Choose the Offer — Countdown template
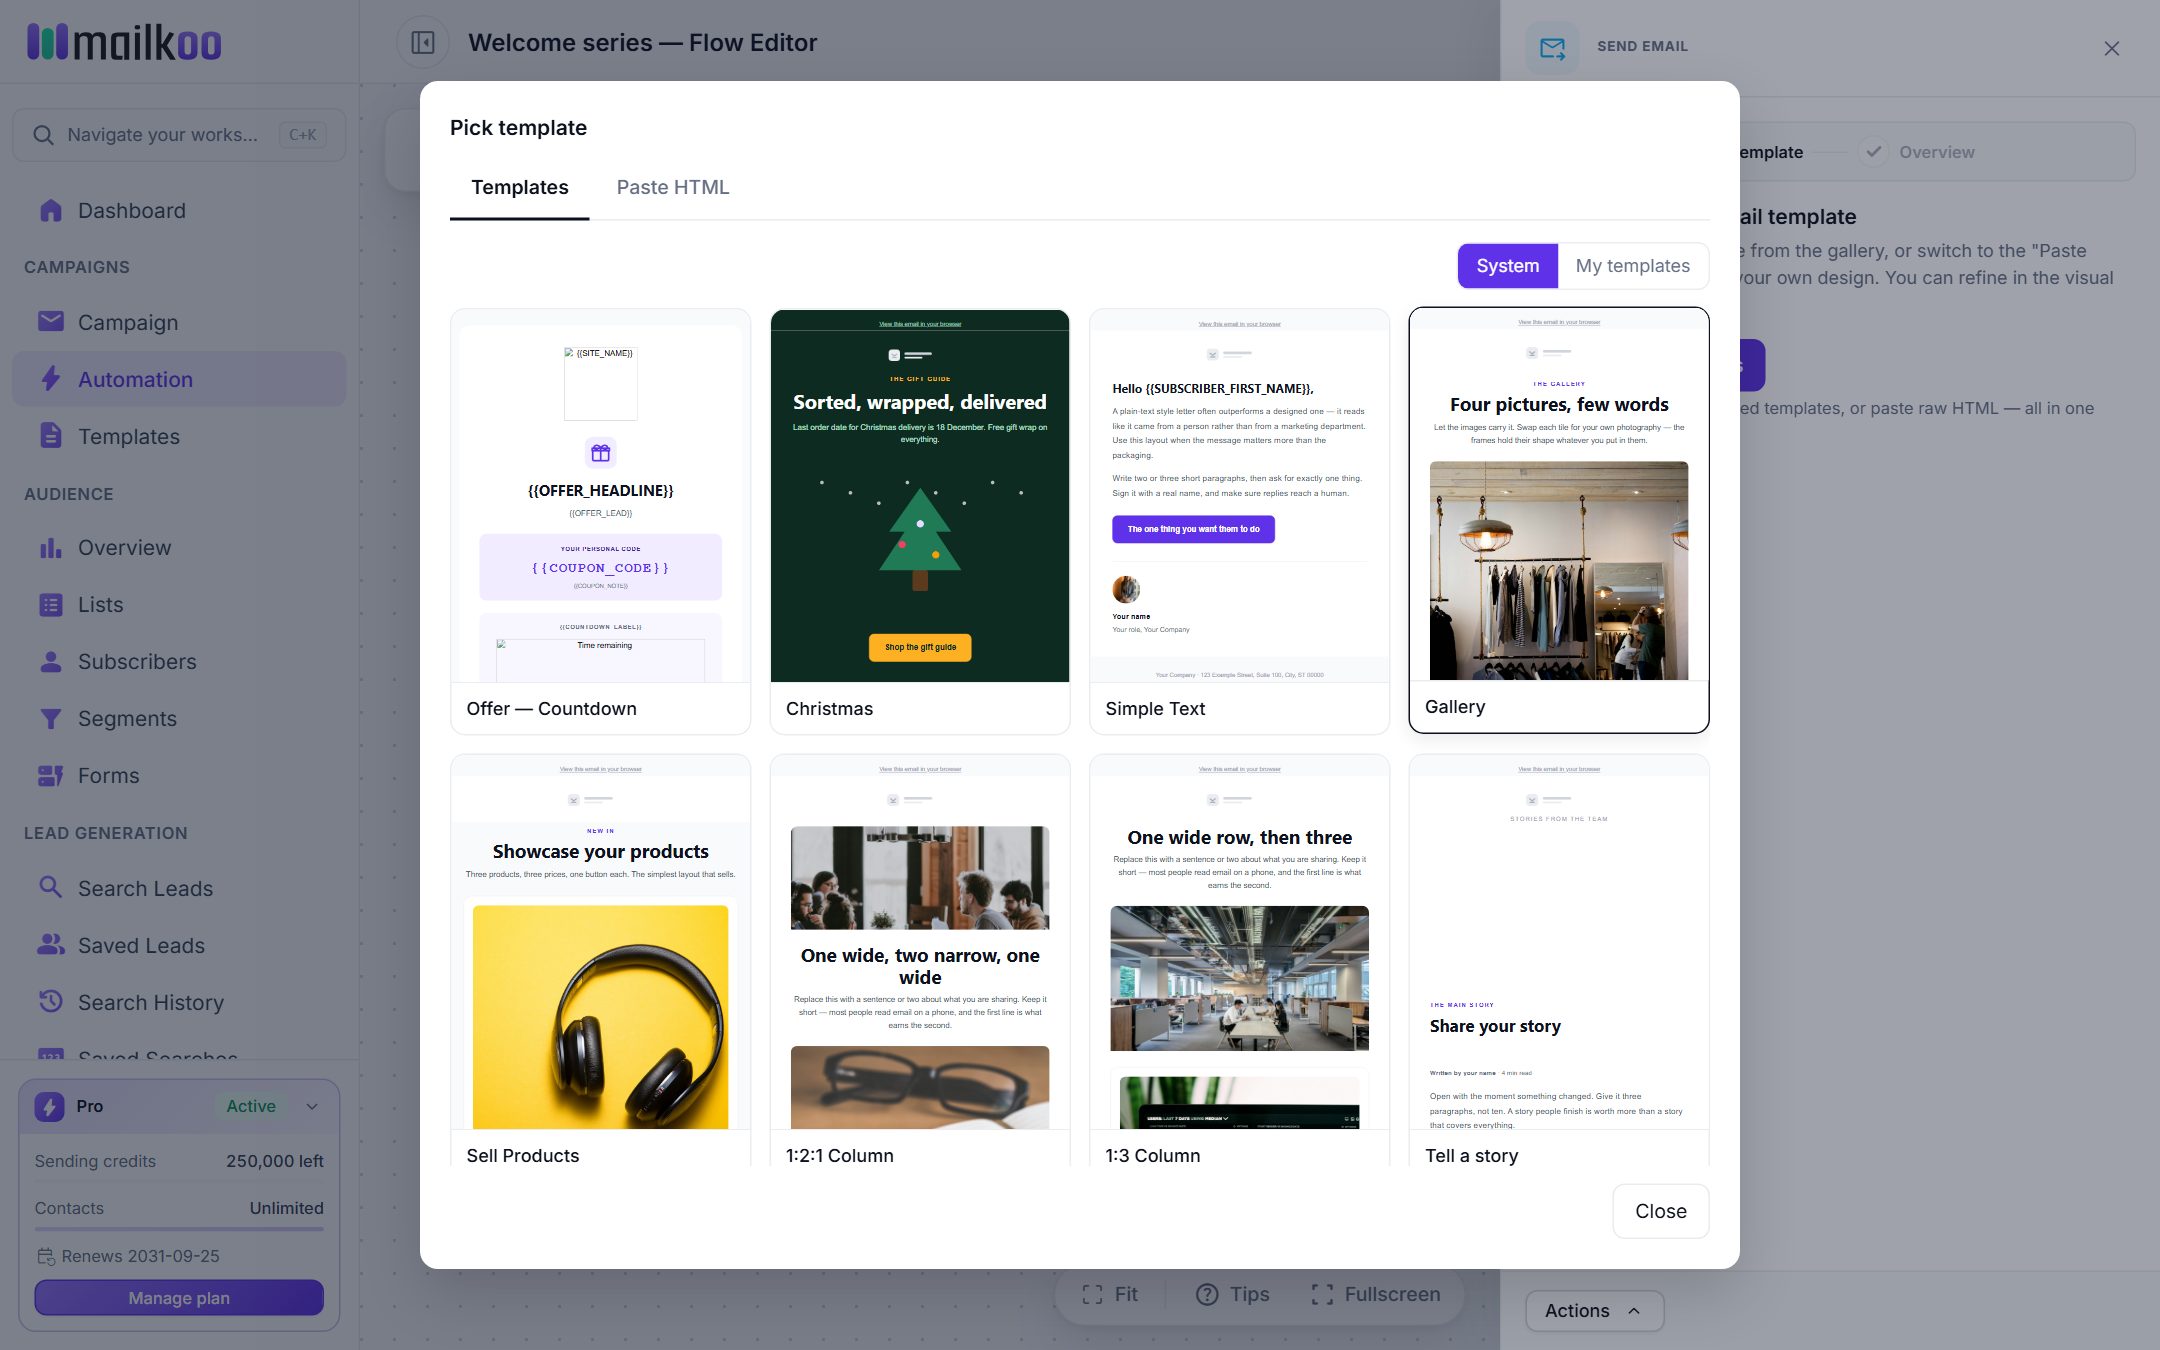2160x1350 pixels. [600, 521]
